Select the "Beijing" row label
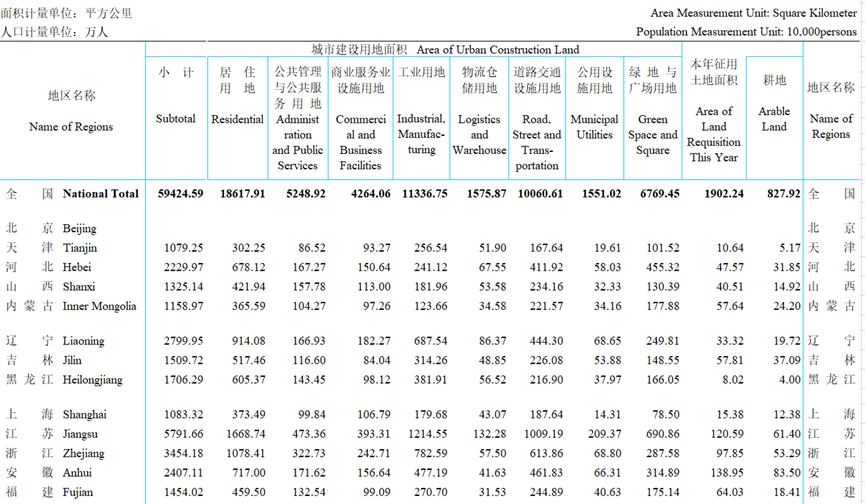865x504 pixels. [79, 229]
